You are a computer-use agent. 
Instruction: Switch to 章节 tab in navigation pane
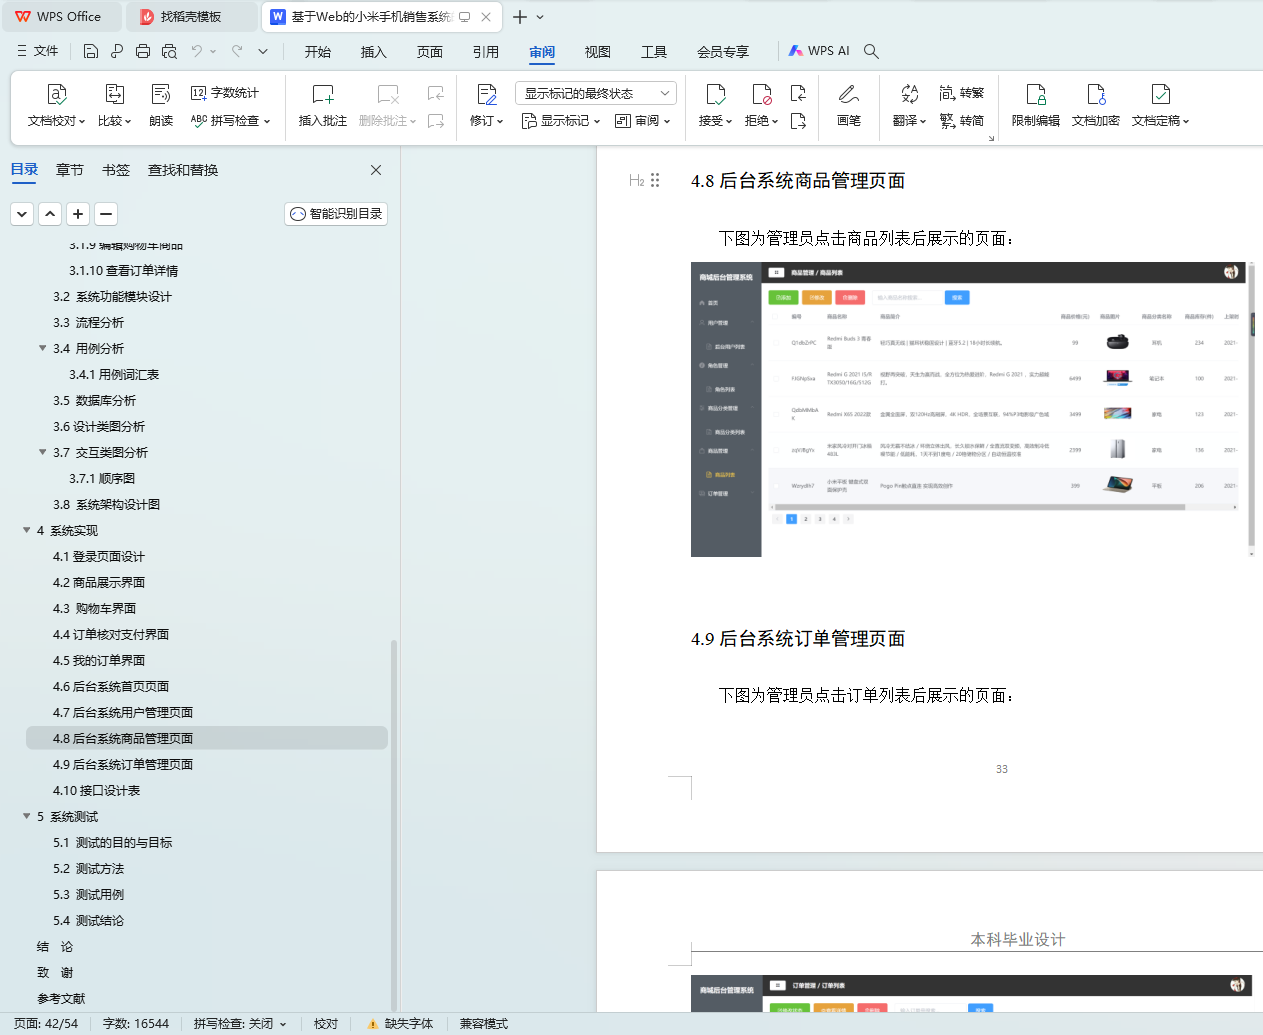(70, 170)
